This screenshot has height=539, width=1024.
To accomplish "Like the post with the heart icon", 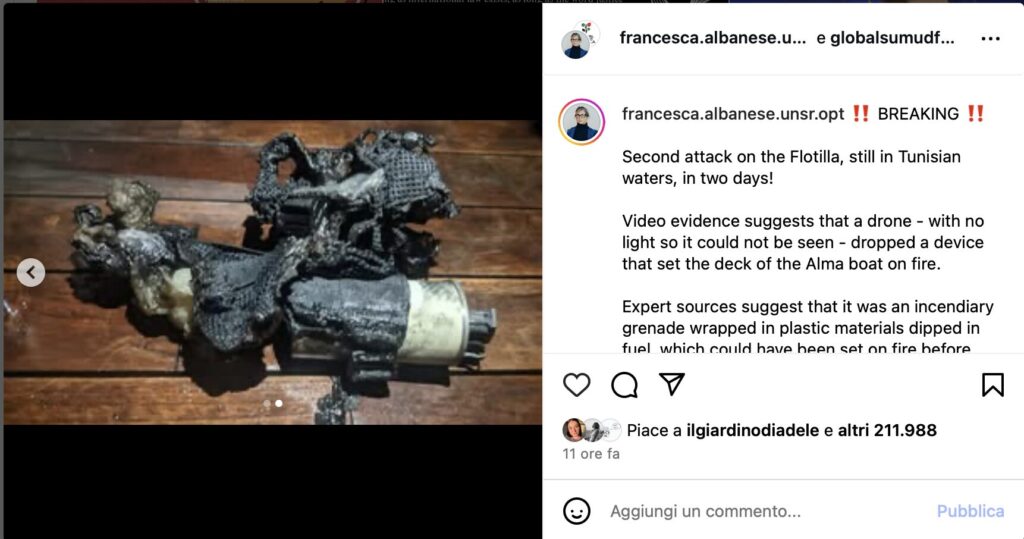I will pos(577,385).
